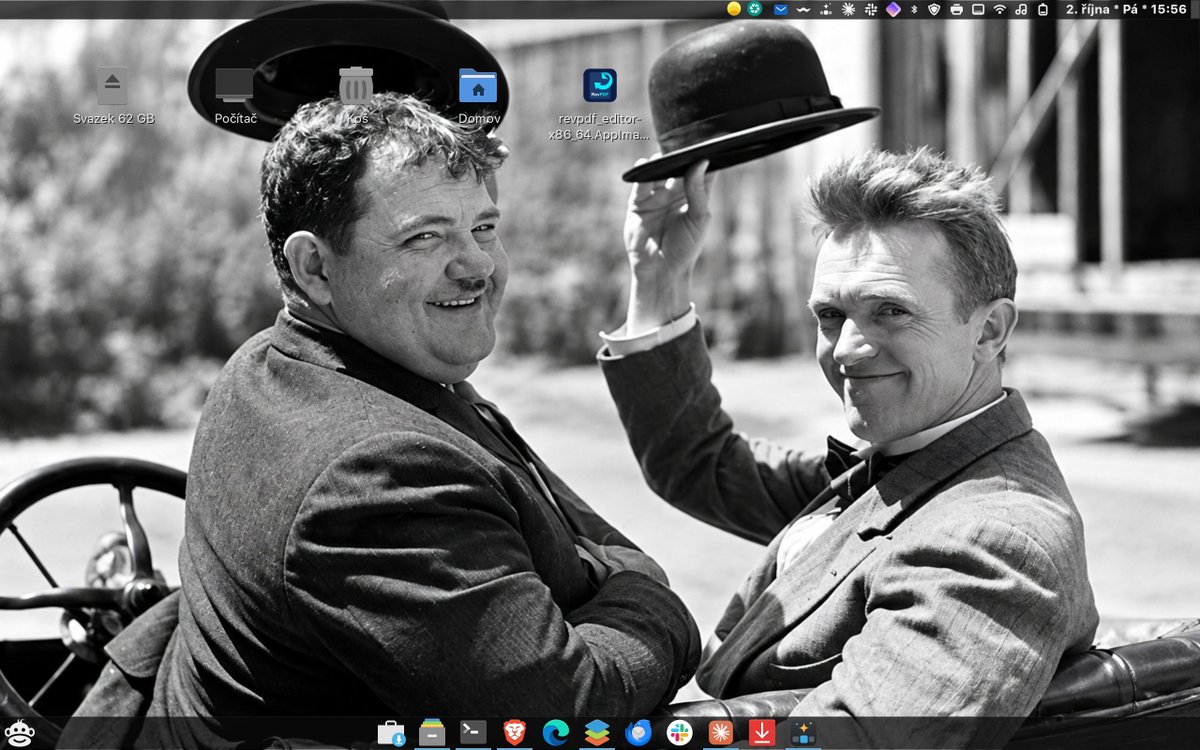Open the sparkle app at dock end
Image resolution: width=1200 pixels, height=750 pixels.
(803, 732)
